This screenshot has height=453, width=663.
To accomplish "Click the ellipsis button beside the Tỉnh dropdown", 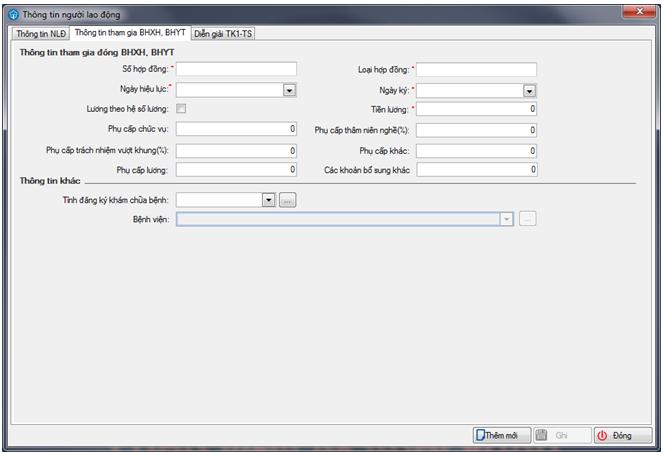I will click(288, 200).
